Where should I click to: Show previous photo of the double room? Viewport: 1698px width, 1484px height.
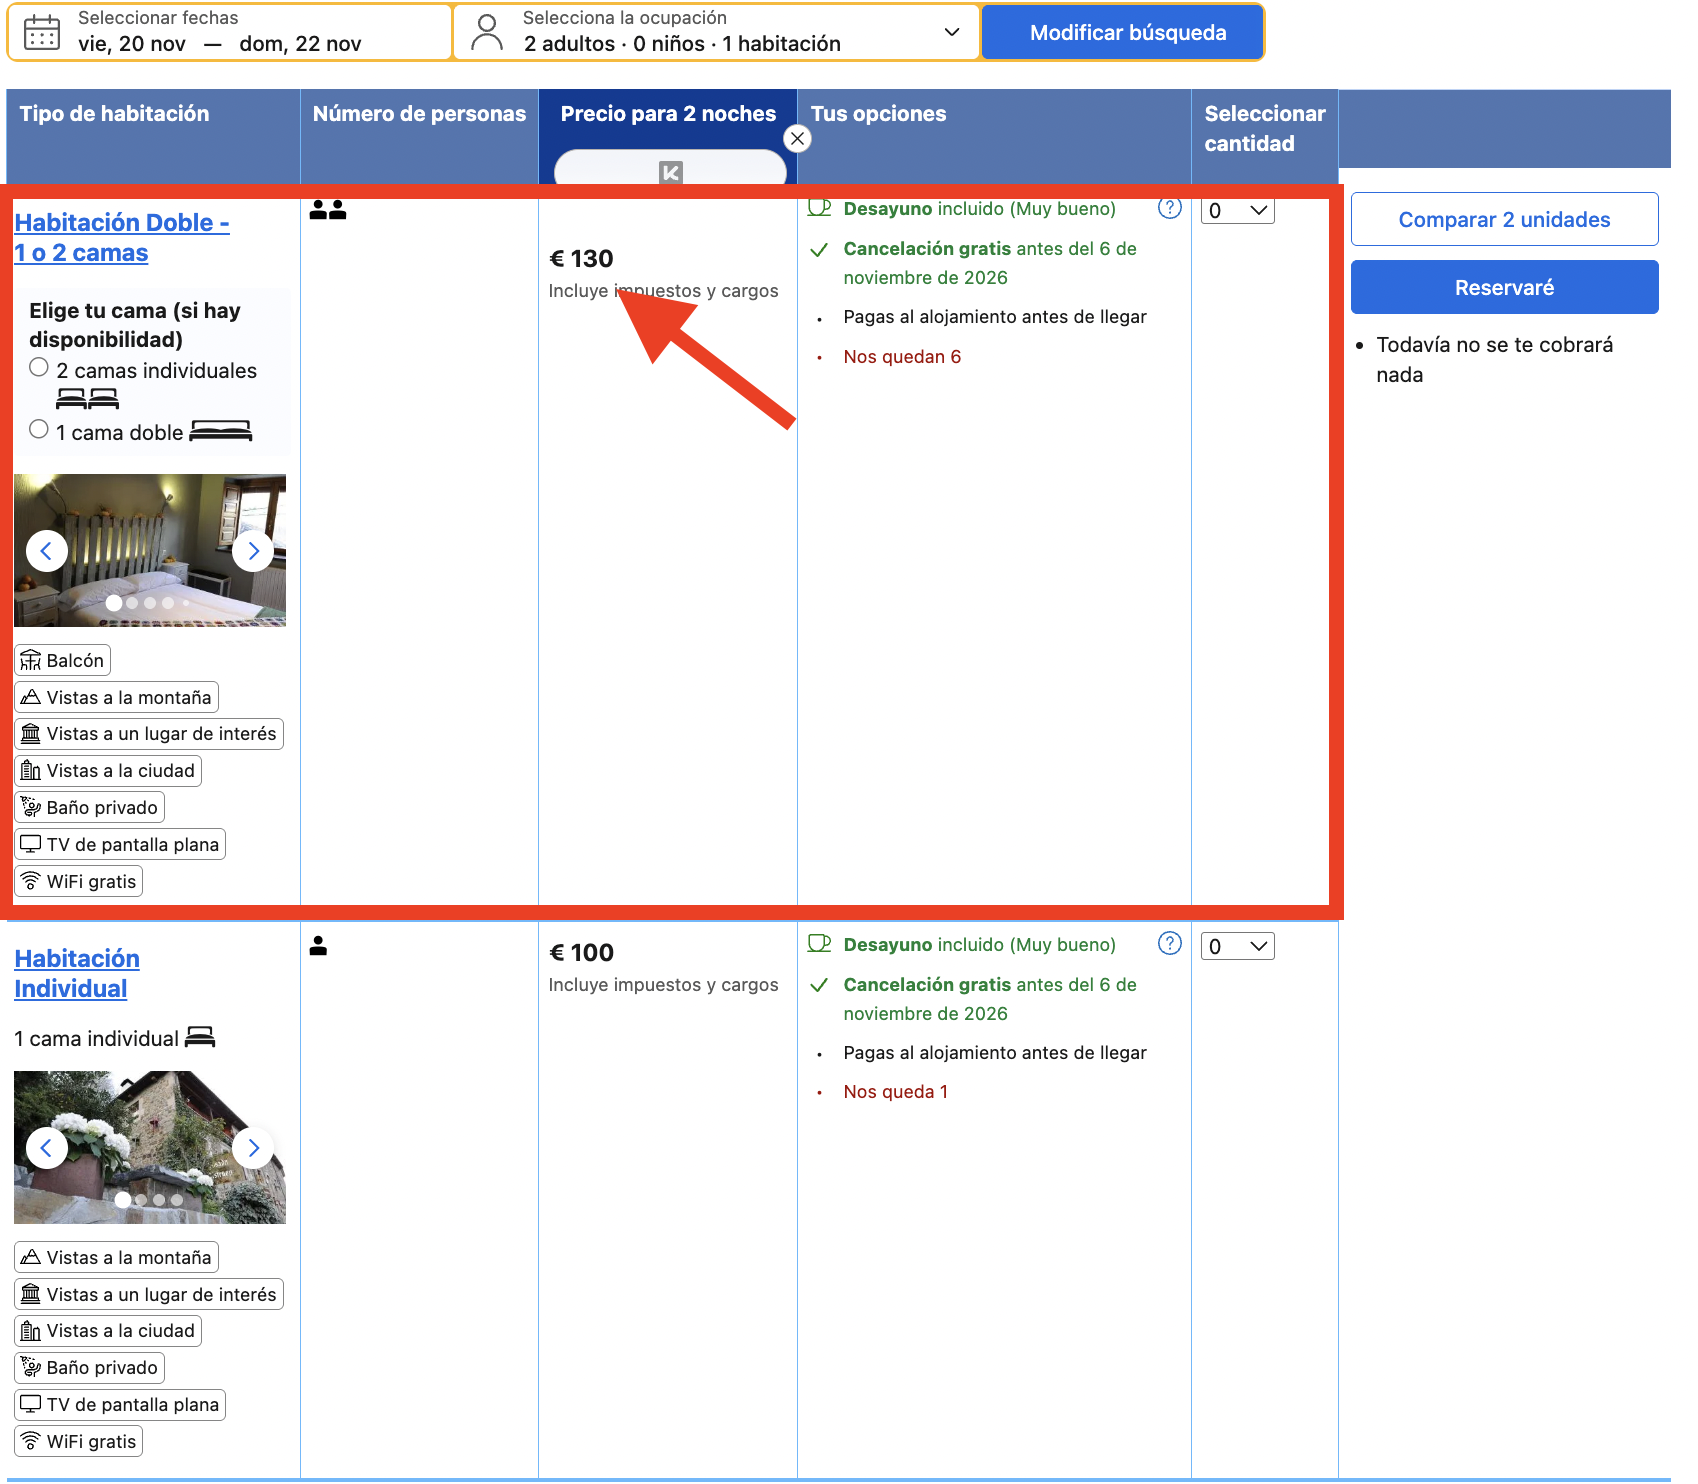point(46,551)
